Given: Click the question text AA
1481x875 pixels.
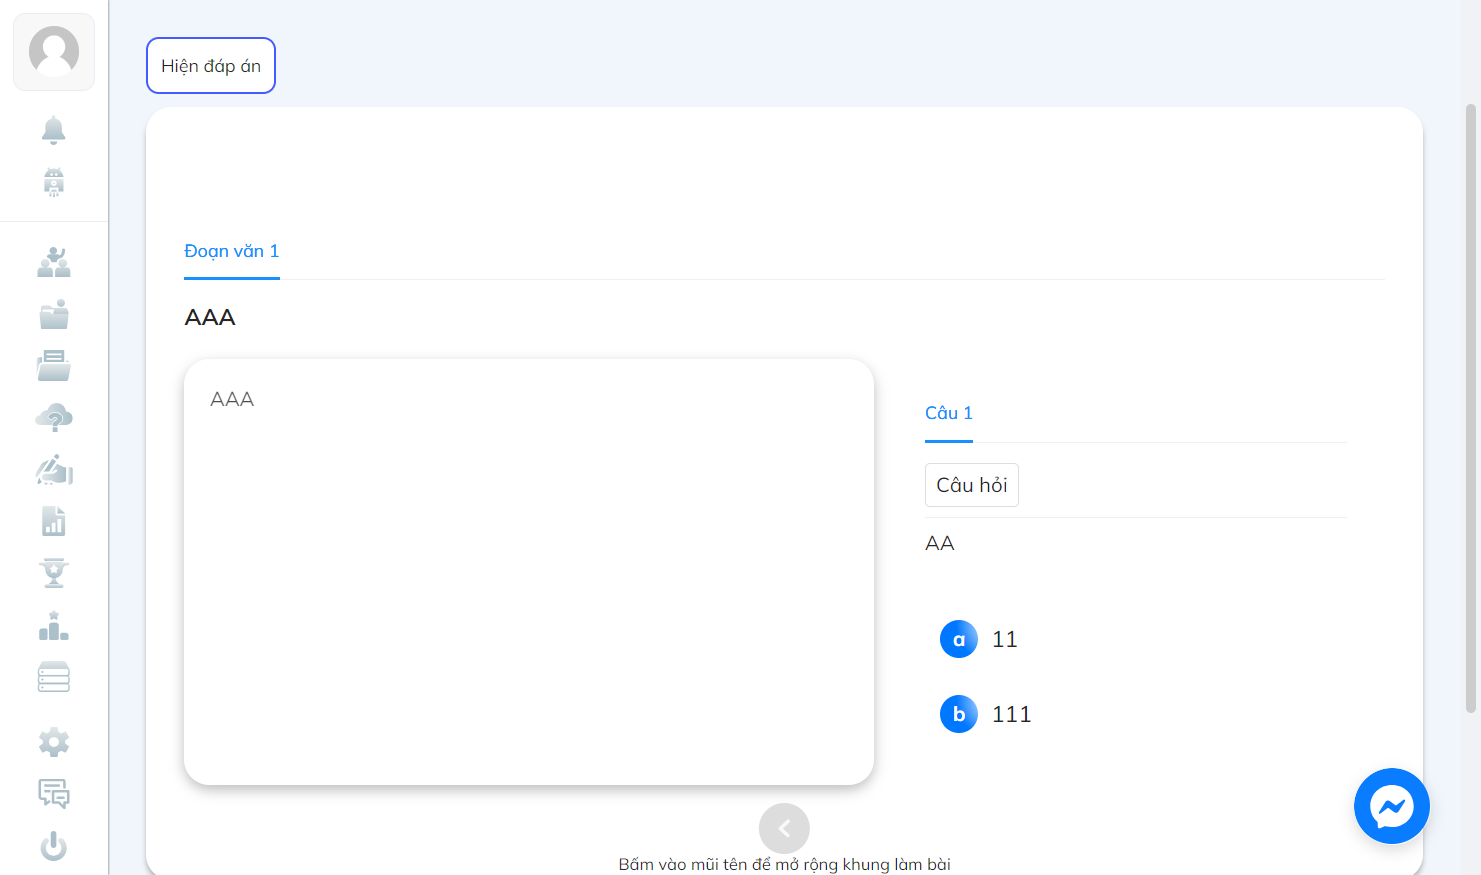Looking at the screenshot, I should coord(940,544).
